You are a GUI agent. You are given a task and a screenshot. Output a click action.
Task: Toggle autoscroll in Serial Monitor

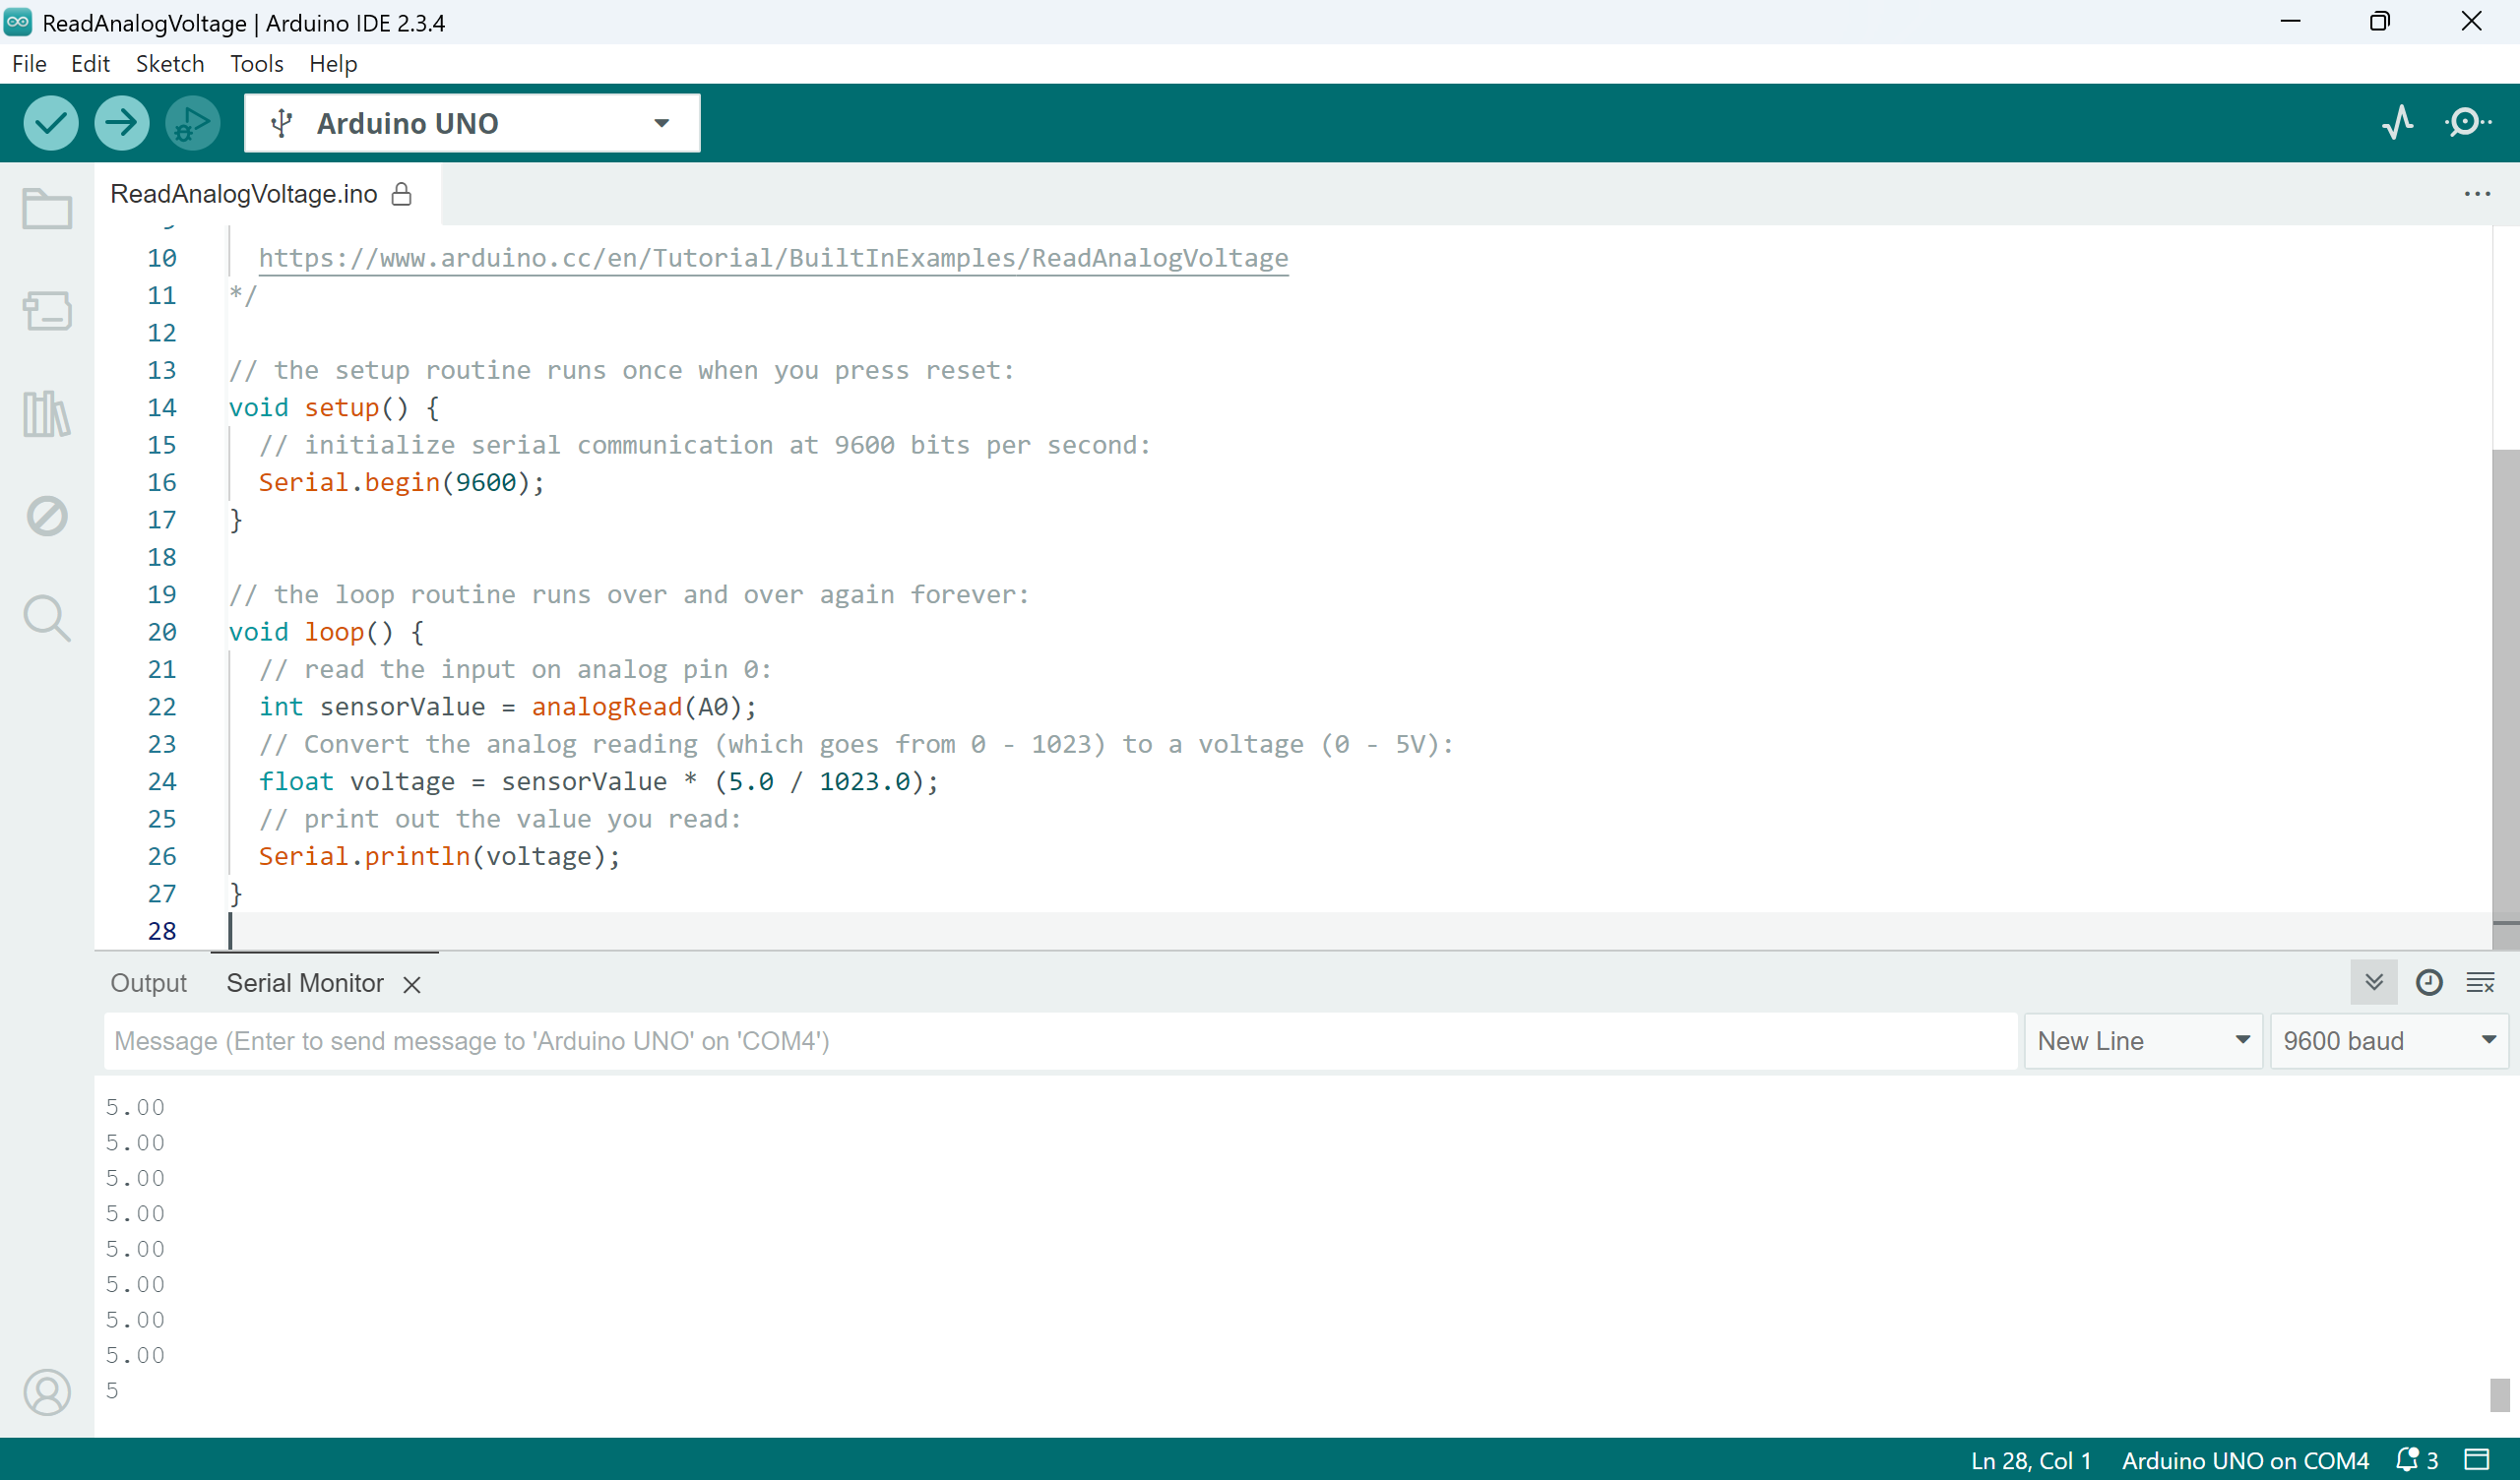click(x=2373, y=982)
